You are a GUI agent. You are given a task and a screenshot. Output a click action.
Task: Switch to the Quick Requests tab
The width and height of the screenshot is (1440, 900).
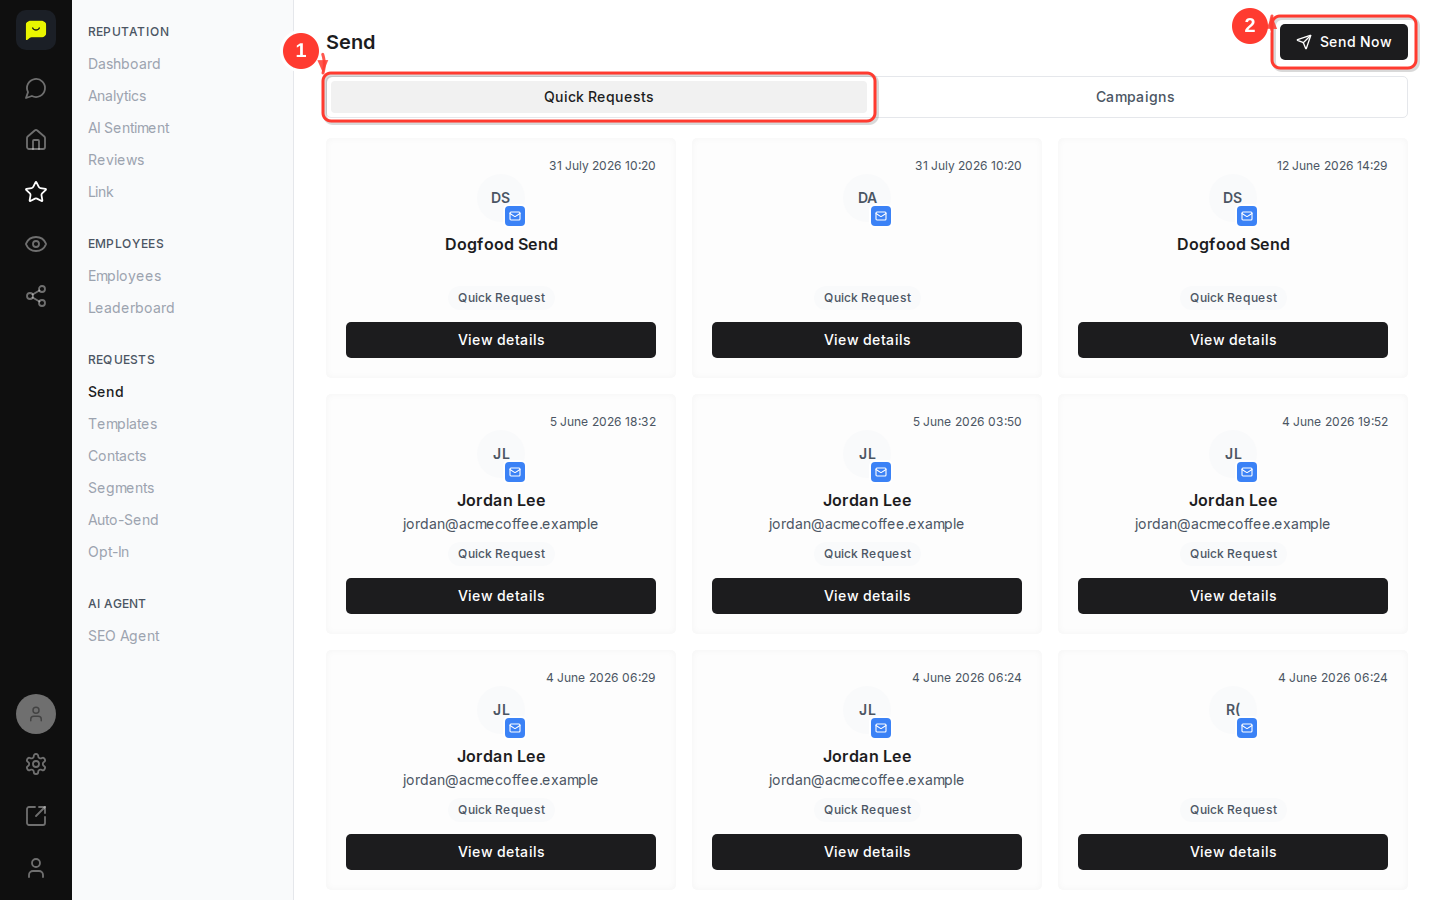tap(599, 97)
